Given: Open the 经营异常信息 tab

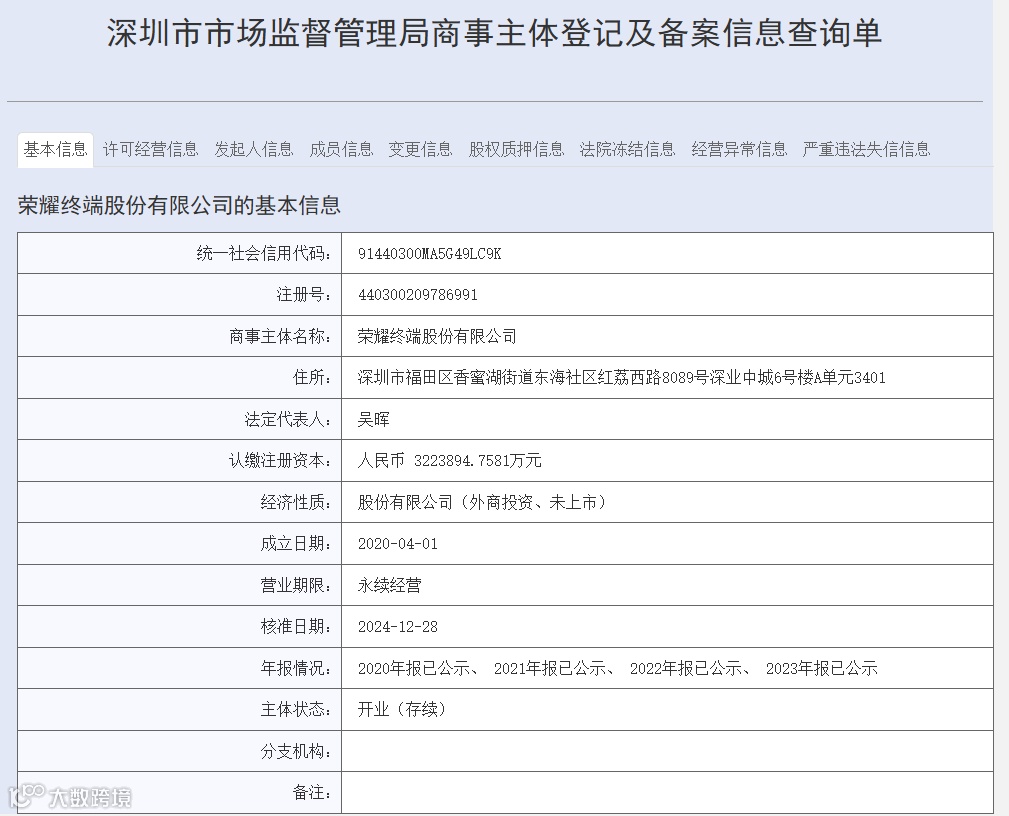Looking at the screenshot, I should pos(739,150).
